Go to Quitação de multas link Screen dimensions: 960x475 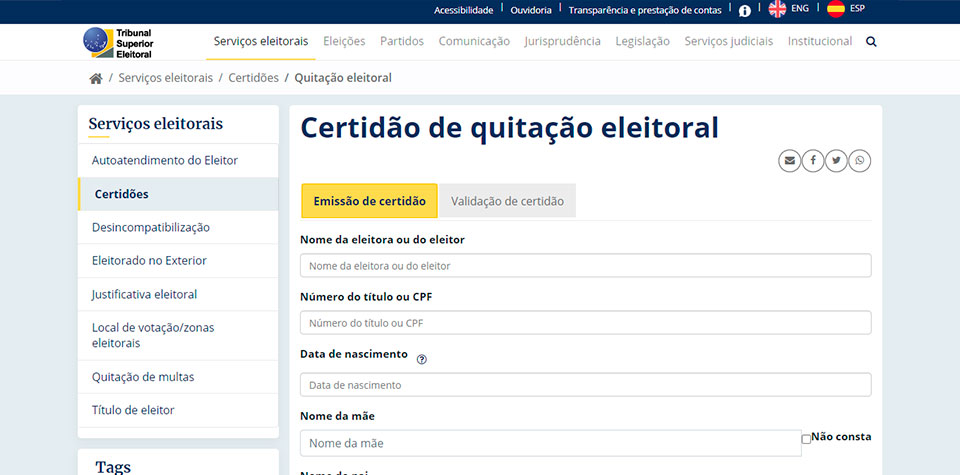click(x=143, y=377)
